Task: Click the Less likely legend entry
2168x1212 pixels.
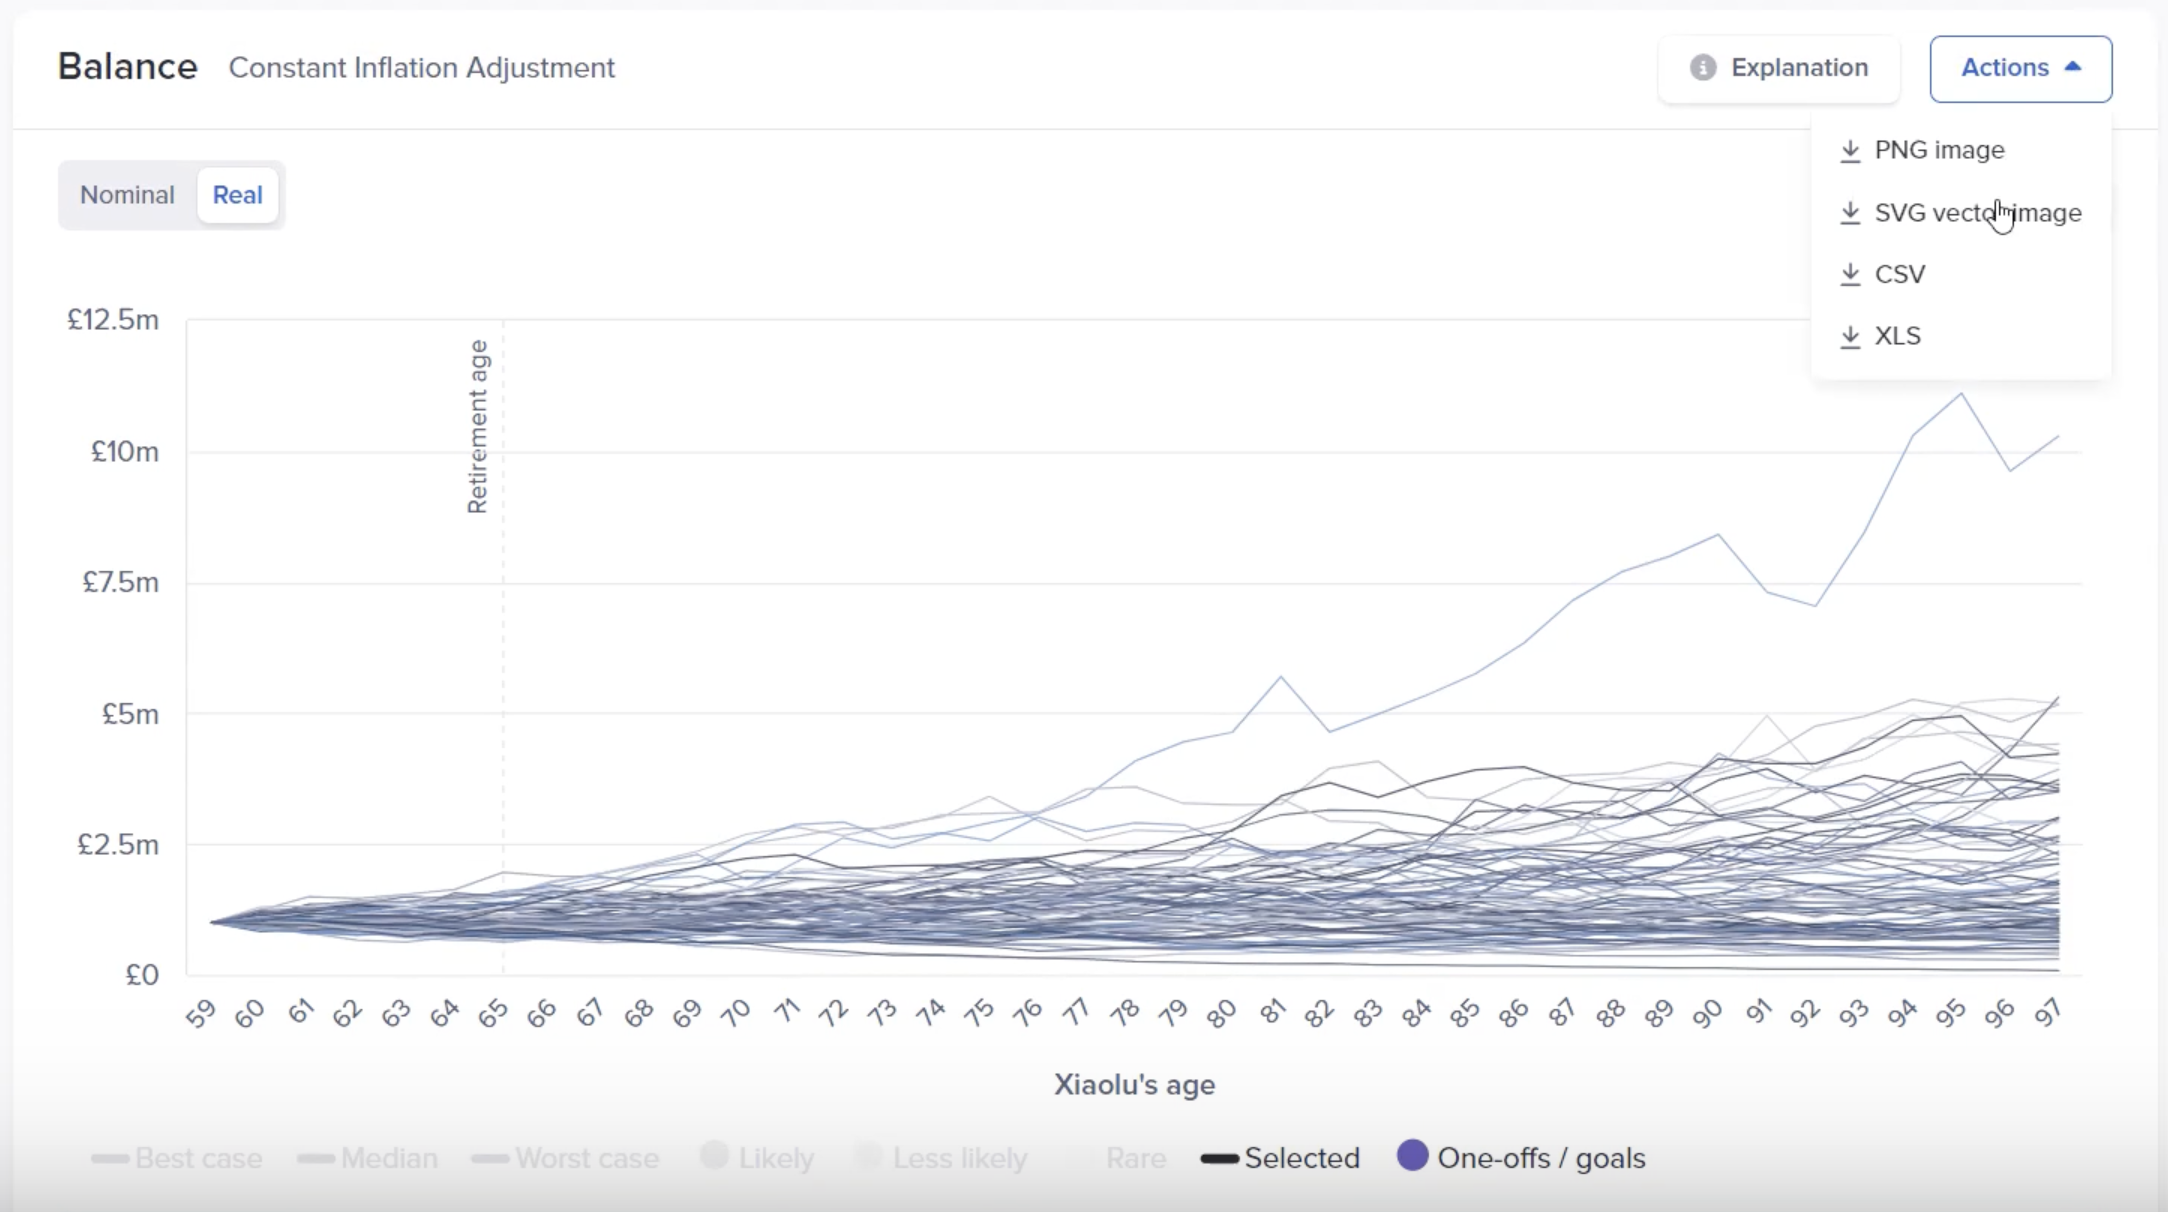Action: click(x=958, y=1159)
